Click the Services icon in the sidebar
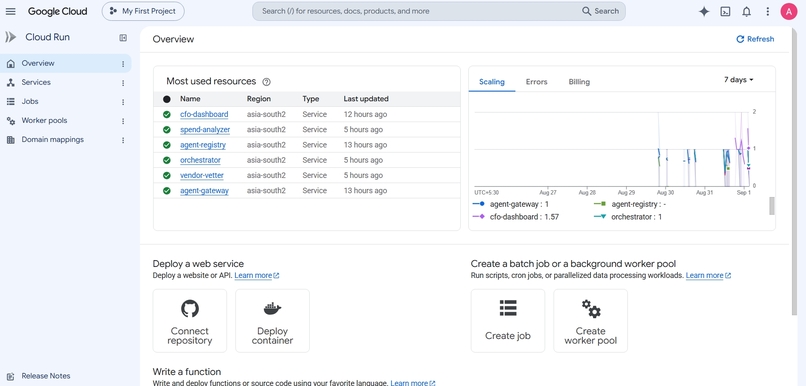This screenshot has height=386, width=806. [x=10, y=83]
